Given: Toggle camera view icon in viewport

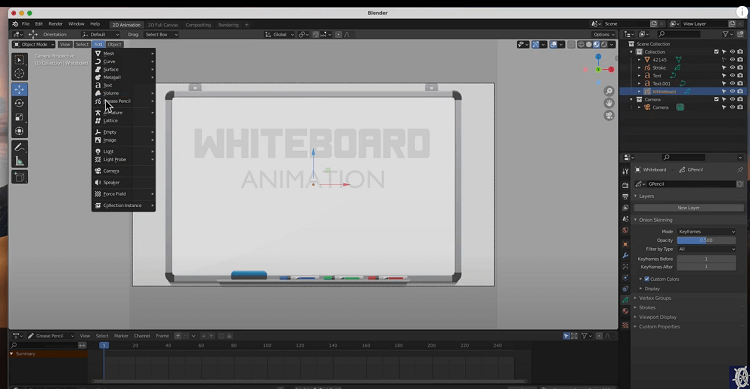Looking at the screenshot, I should pyautogui.click(x=609, y=116).
